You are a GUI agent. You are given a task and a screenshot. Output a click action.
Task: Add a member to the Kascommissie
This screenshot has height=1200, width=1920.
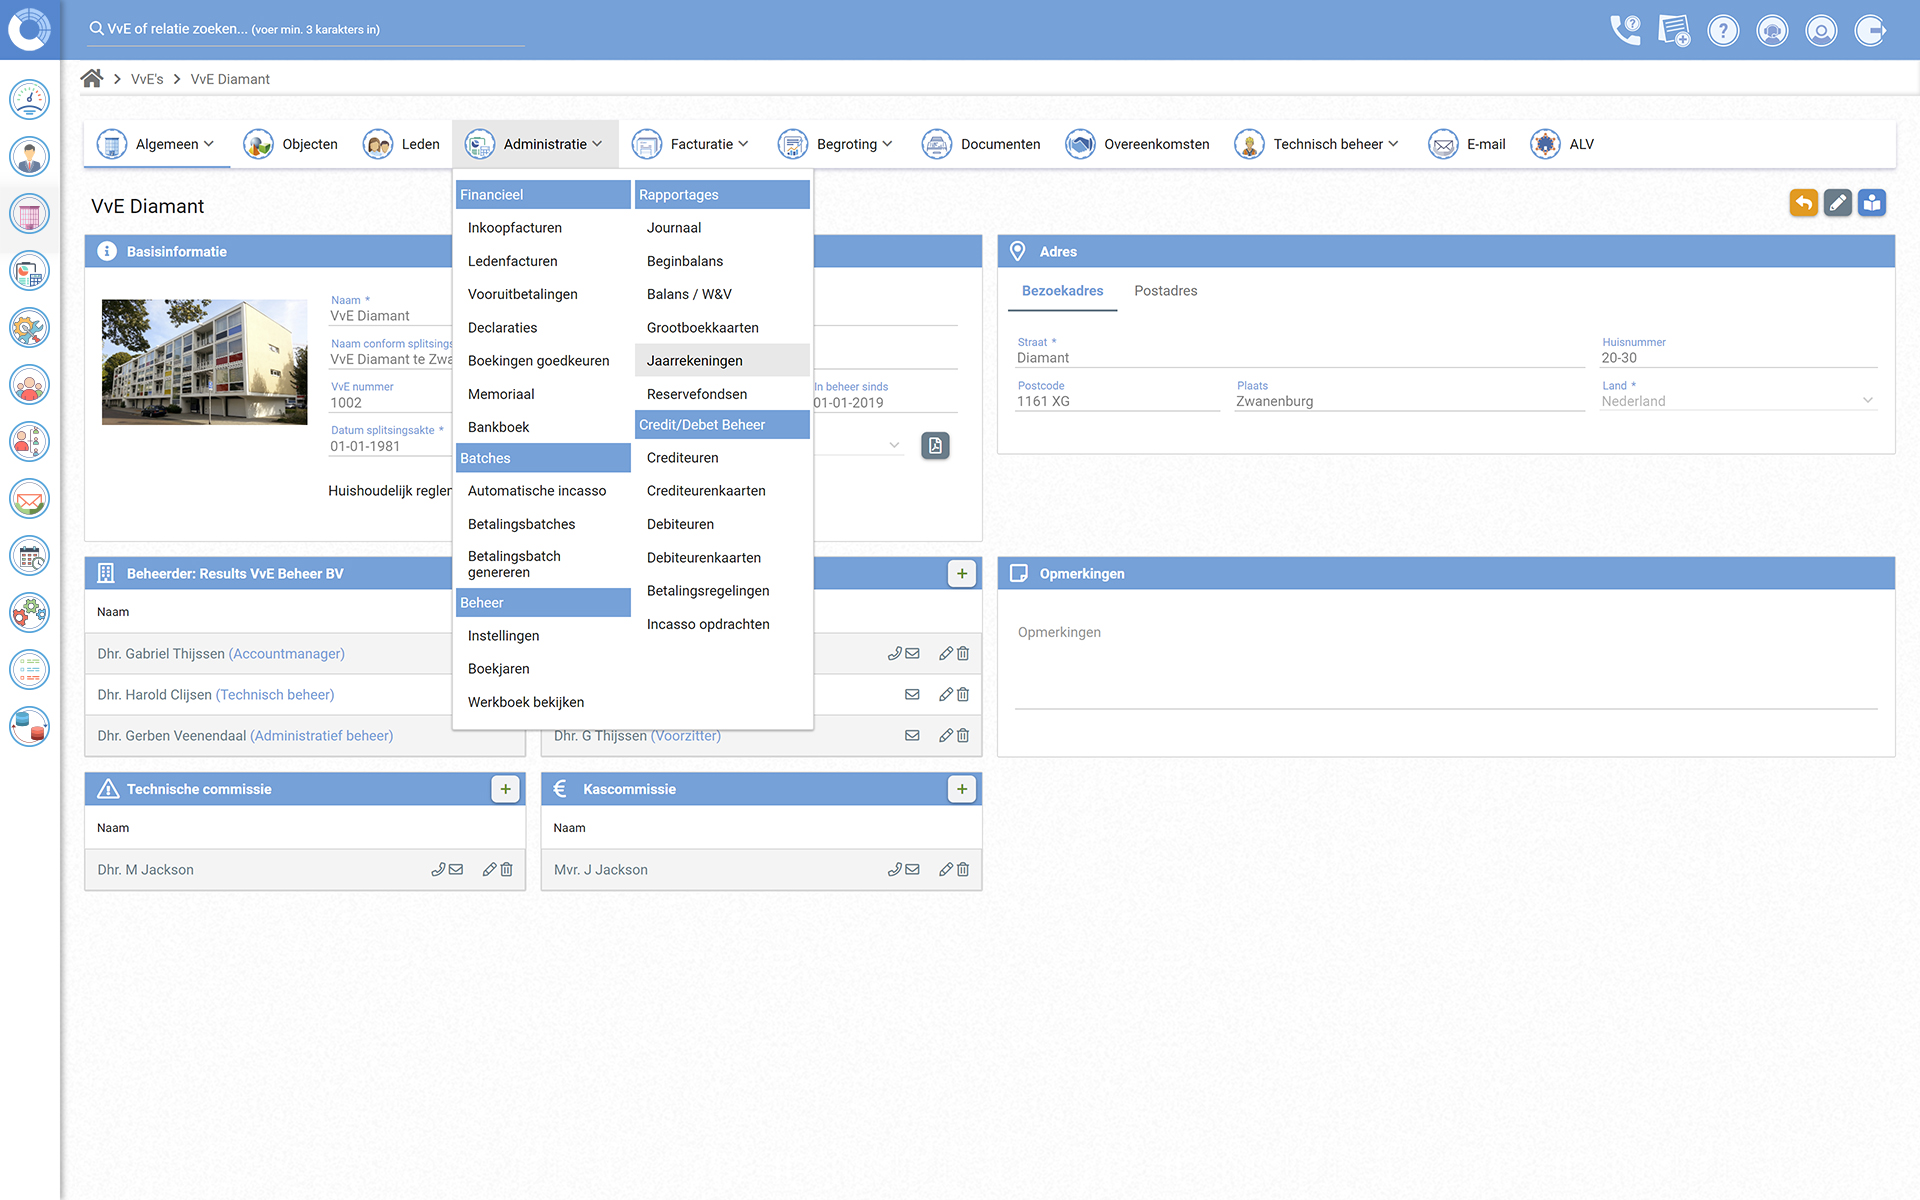pos(961,788)
